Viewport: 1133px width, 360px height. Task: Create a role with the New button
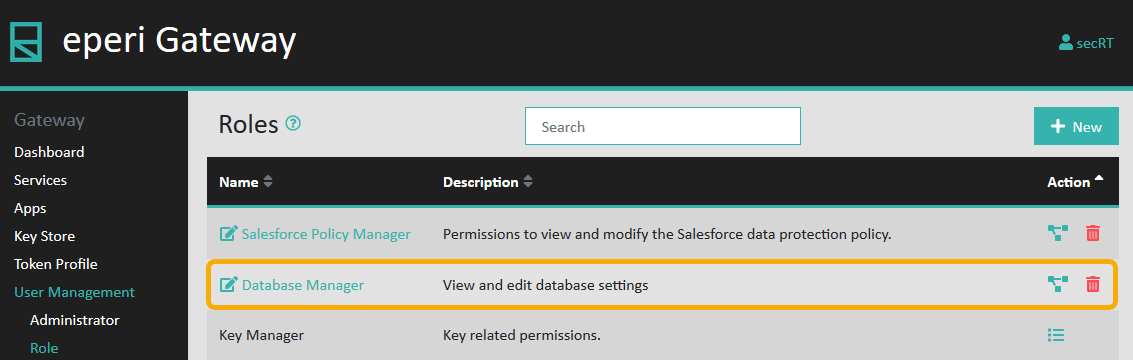pyautogui.click(x=1077, y=127)
